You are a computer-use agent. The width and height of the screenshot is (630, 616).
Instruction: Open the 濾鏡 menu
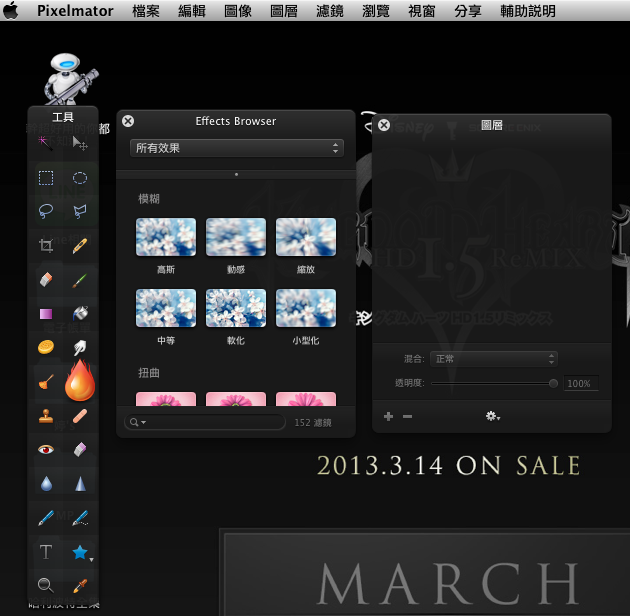tap(330, 10)
